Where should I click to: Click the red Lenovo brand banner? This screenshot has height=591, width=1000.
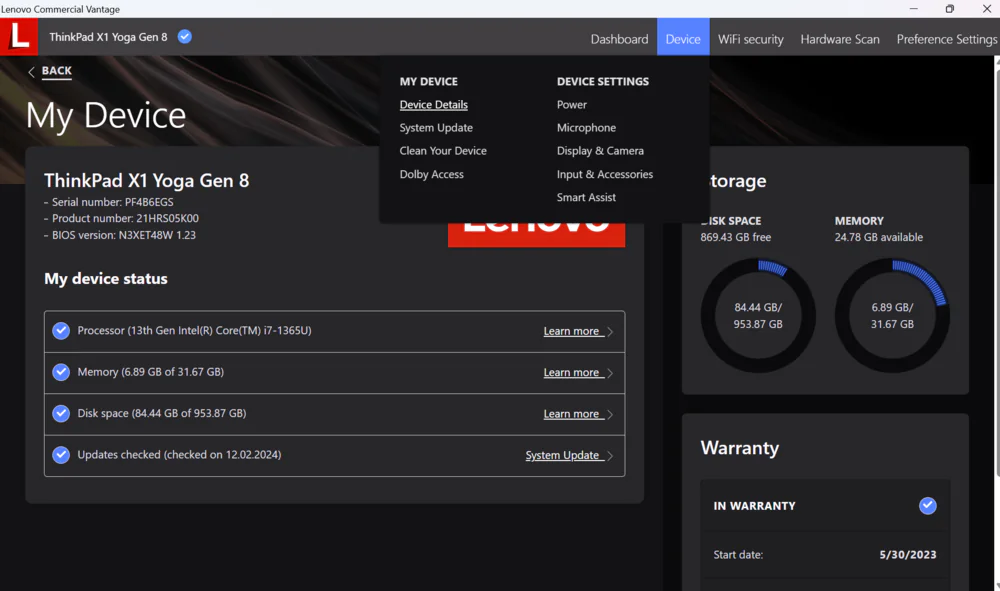coord(536,234)
